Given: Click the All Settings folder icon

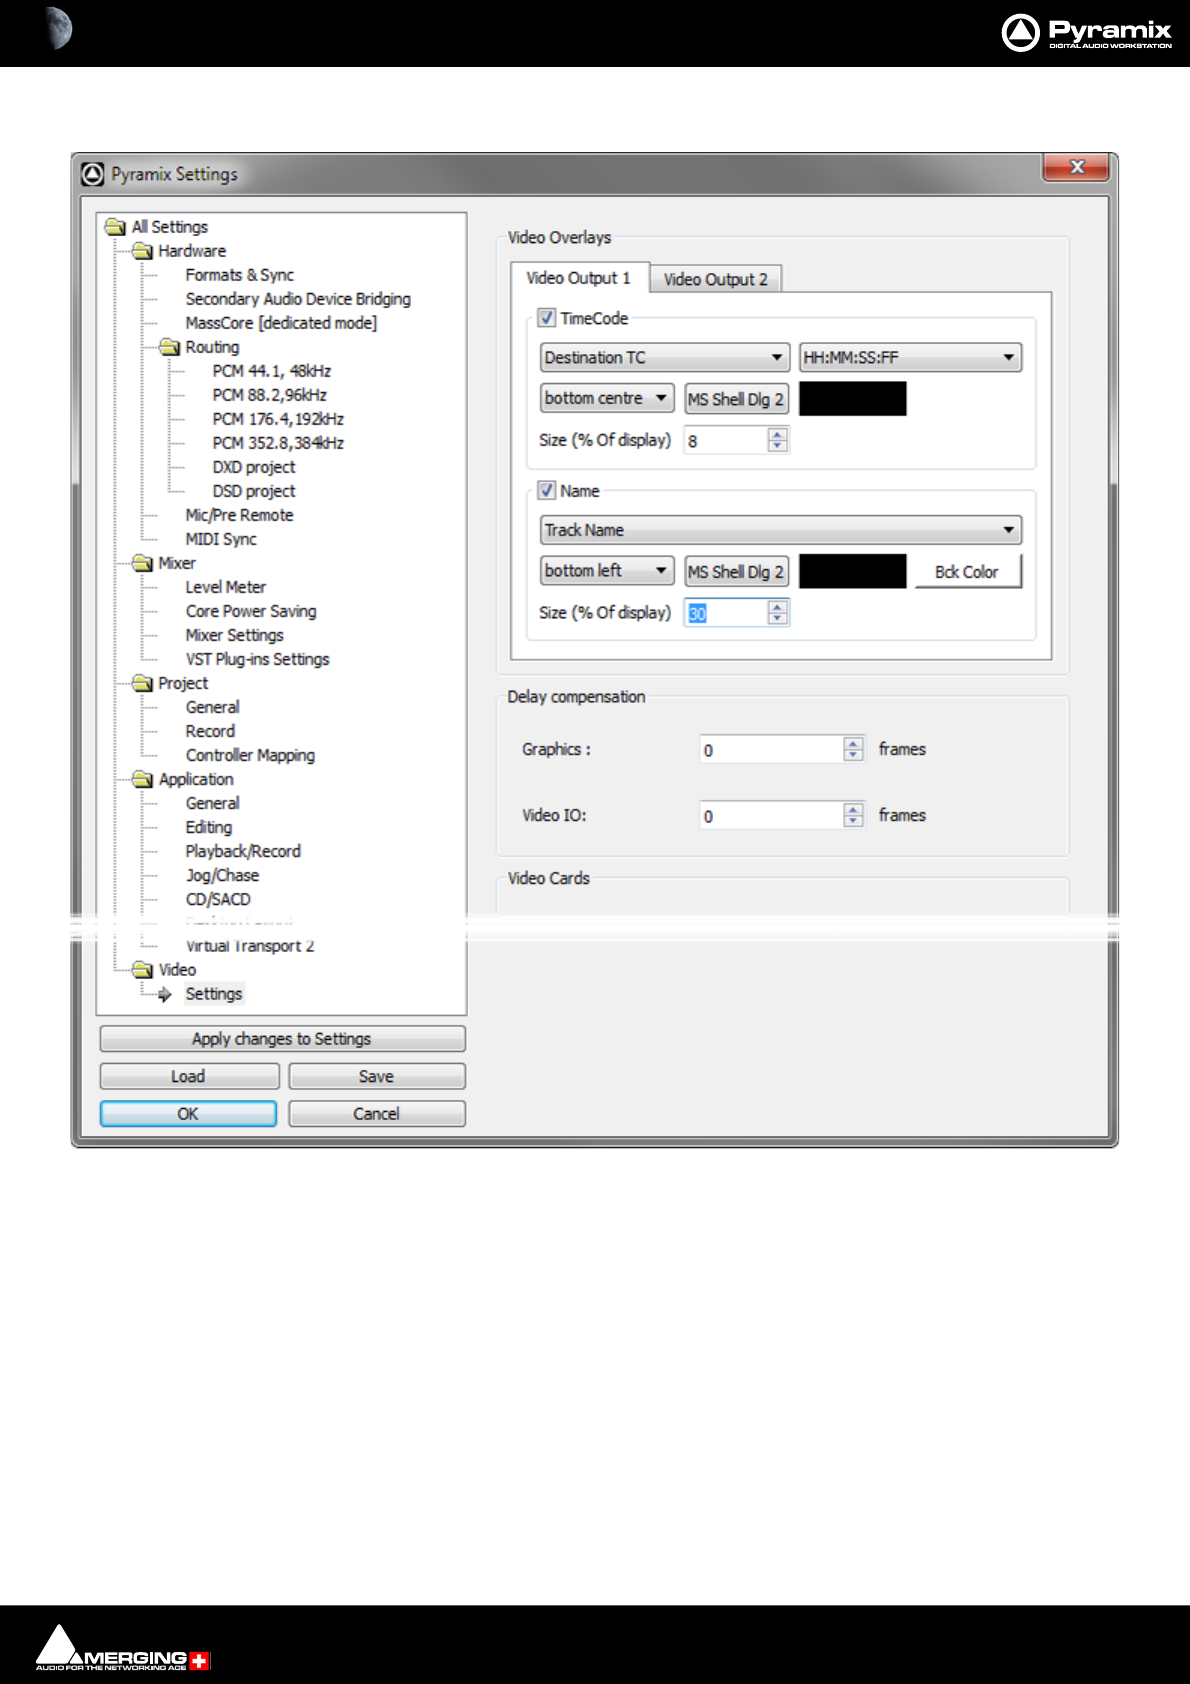Looking at the screenshot, I should [x=115, y=227].
